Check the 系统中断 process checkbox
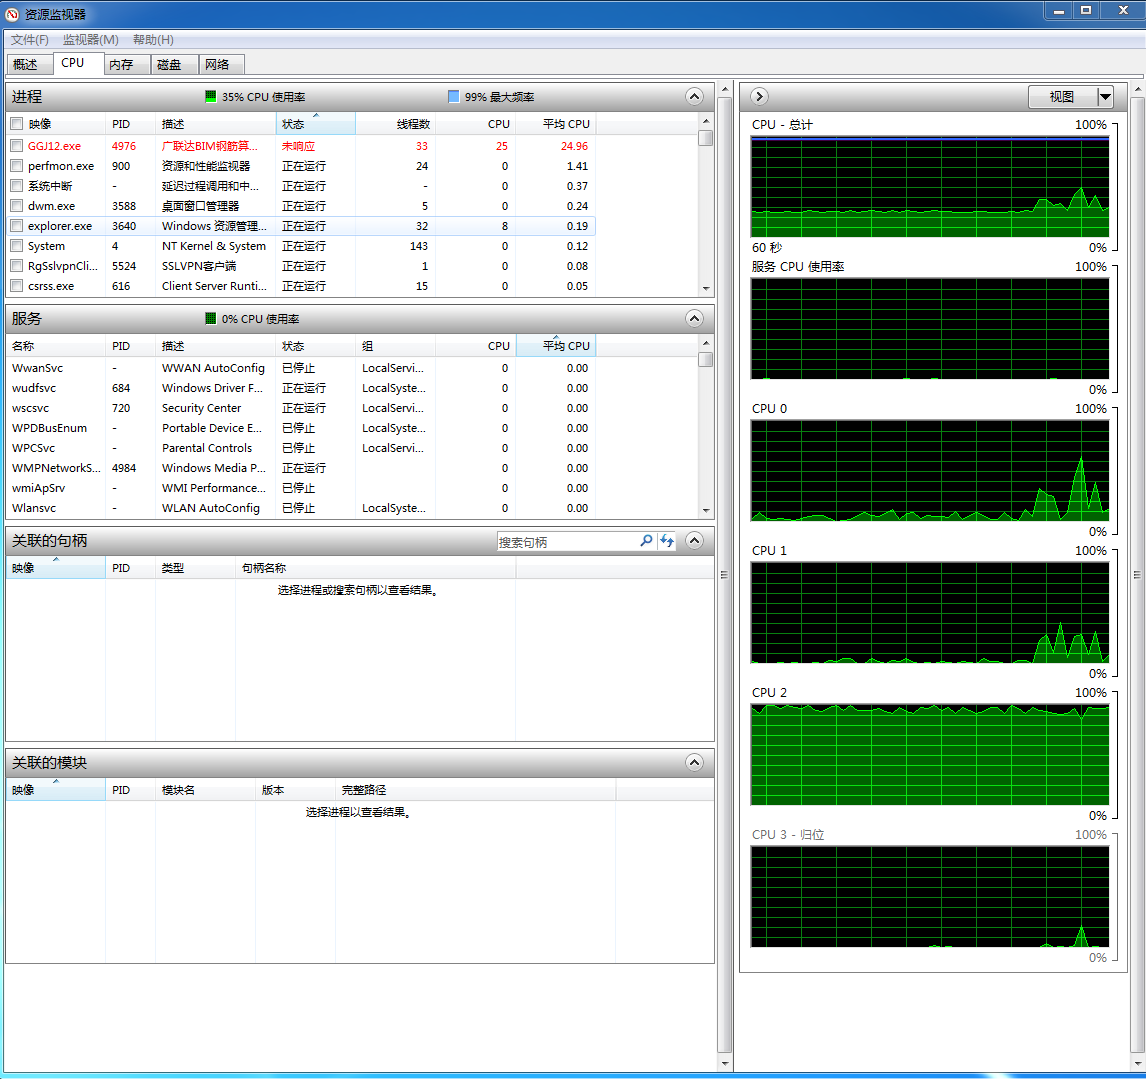This screenshot has width=1146, height=1079. 17,186
